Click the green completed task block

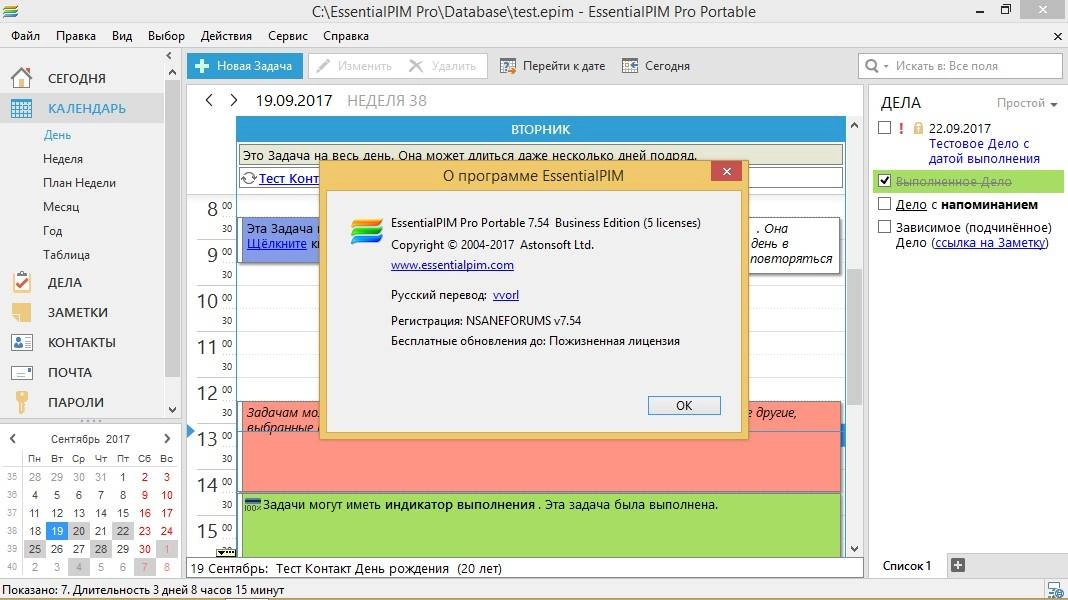point(541,525)
